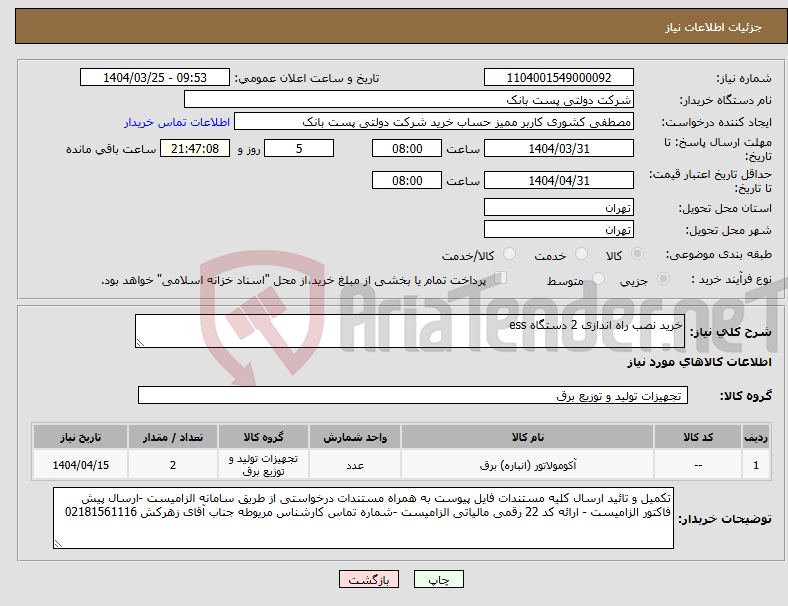Click the resize handle of buyer notes textarea

[58, 544]
